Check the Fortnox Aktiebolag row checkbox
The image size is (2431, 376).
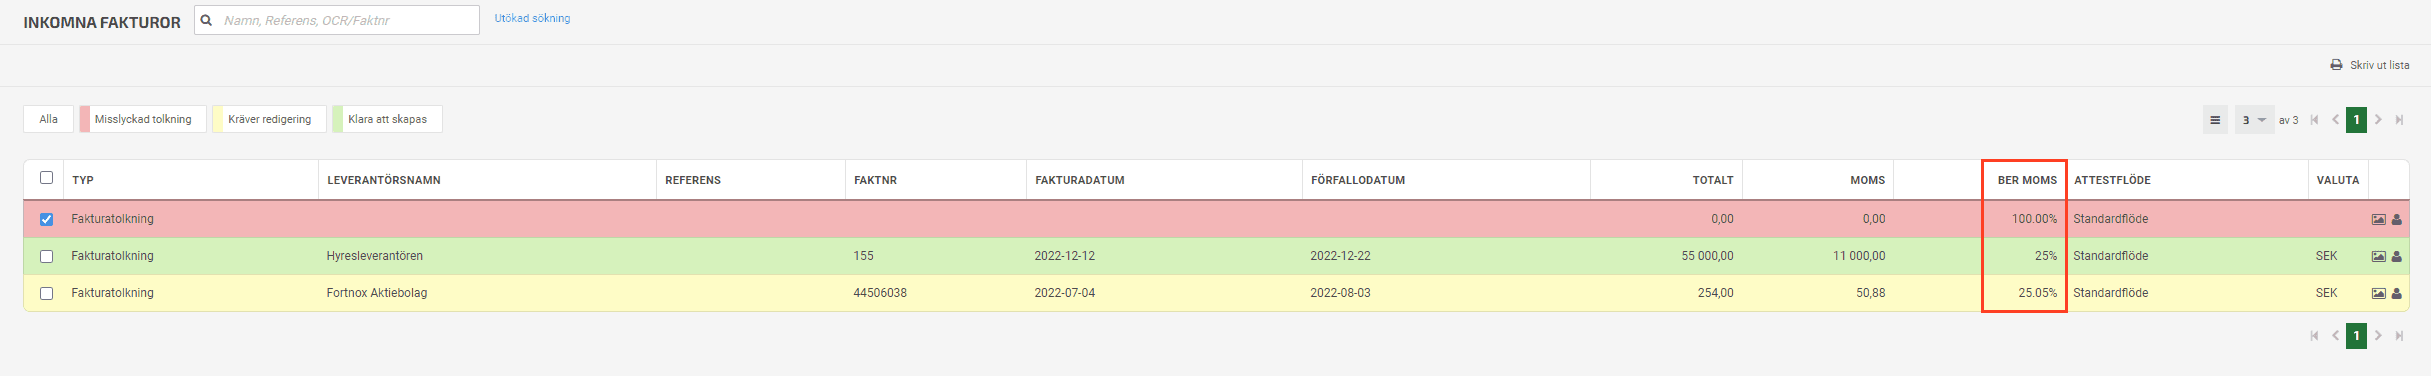point(46,293)
